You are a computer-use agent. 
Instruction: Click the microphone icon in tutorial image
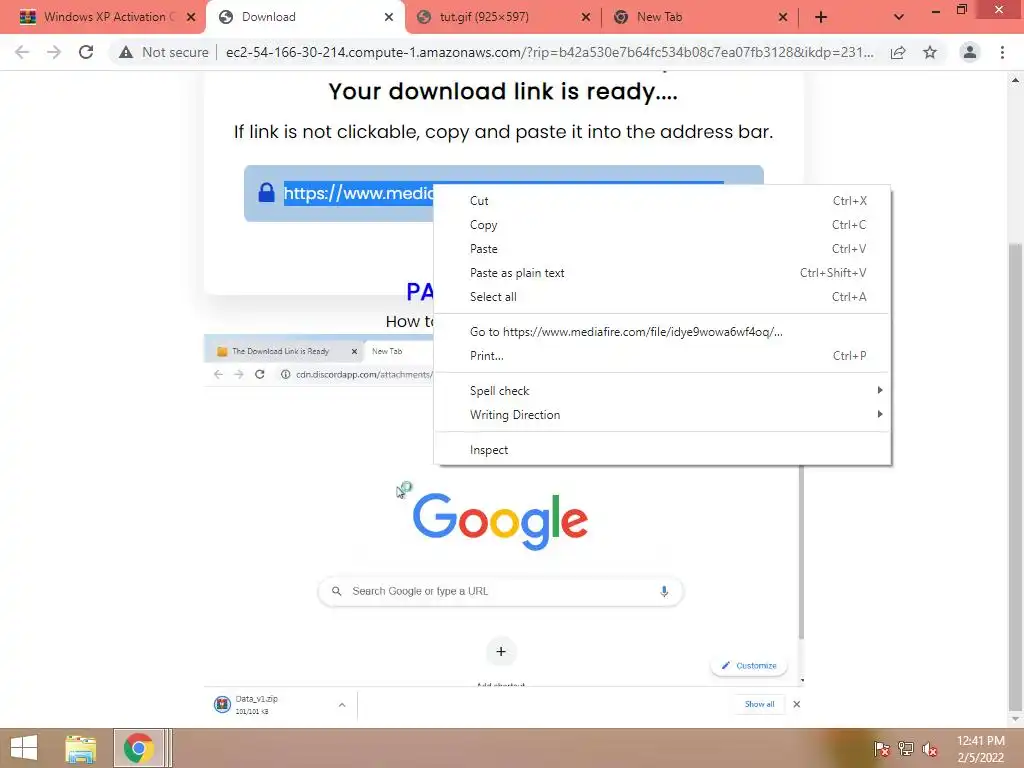click(664, 591)
